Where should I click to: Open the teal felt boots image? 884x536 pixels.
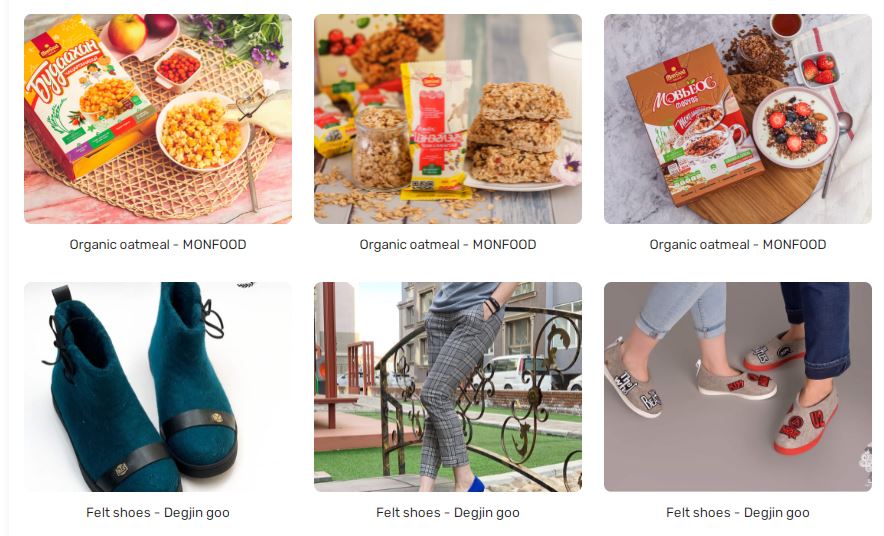158,387
